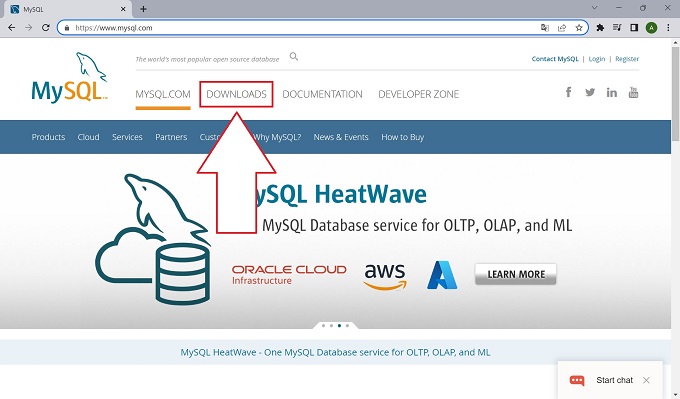Open the MySQL YouTube icon
The height and width of the screenshot is (399, 680).
(633, 92)
